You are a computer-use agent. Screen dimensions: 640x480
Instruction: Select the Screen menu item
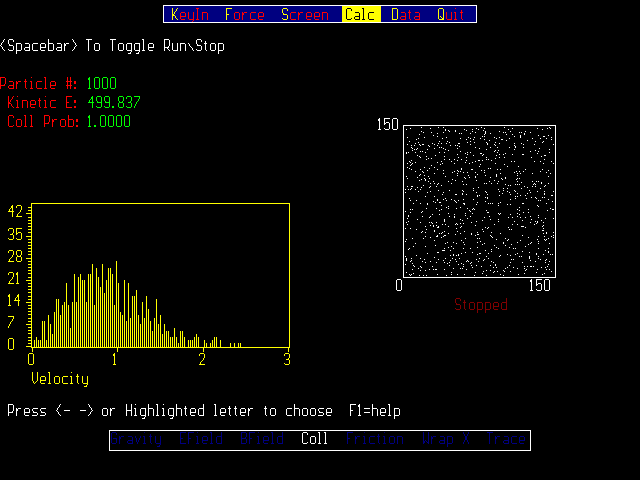point(304,15)
